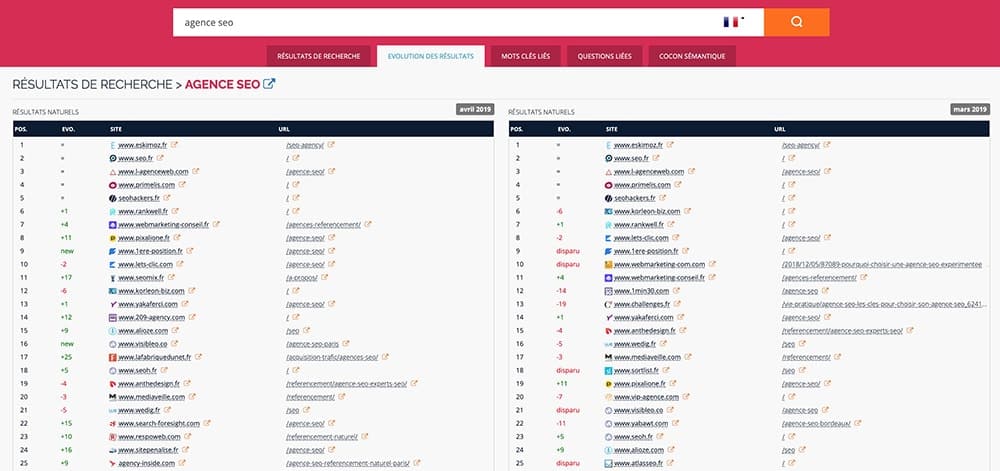Click www.pixalione.fr link in avril table
The height and width of the screenshot is (471, 1000).
tap(143, 238)
